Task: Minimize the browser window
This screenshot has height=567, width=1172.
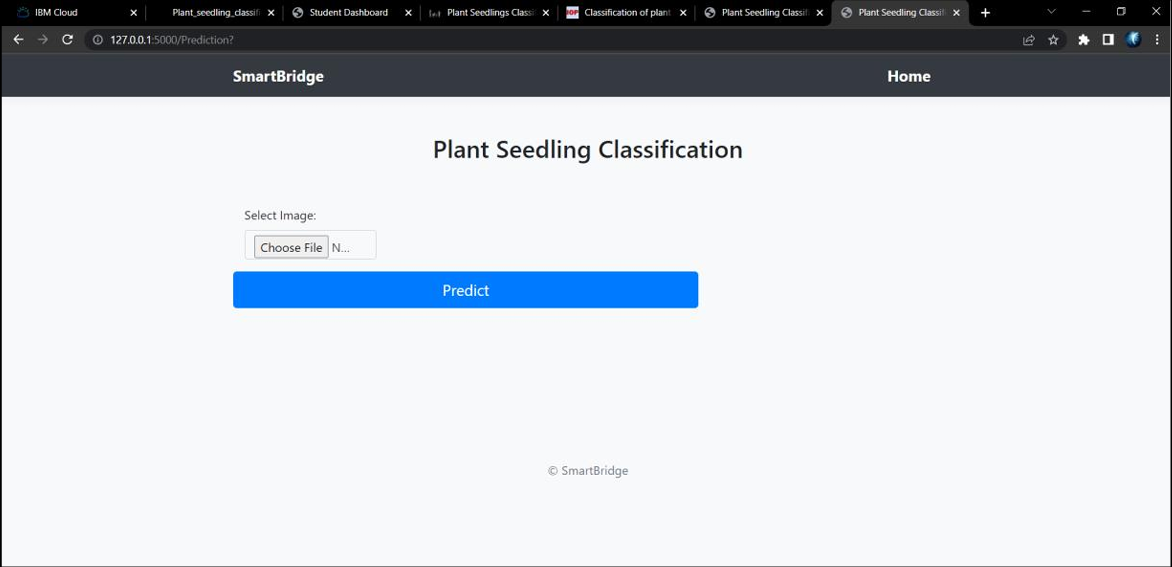Action: 1087,12
